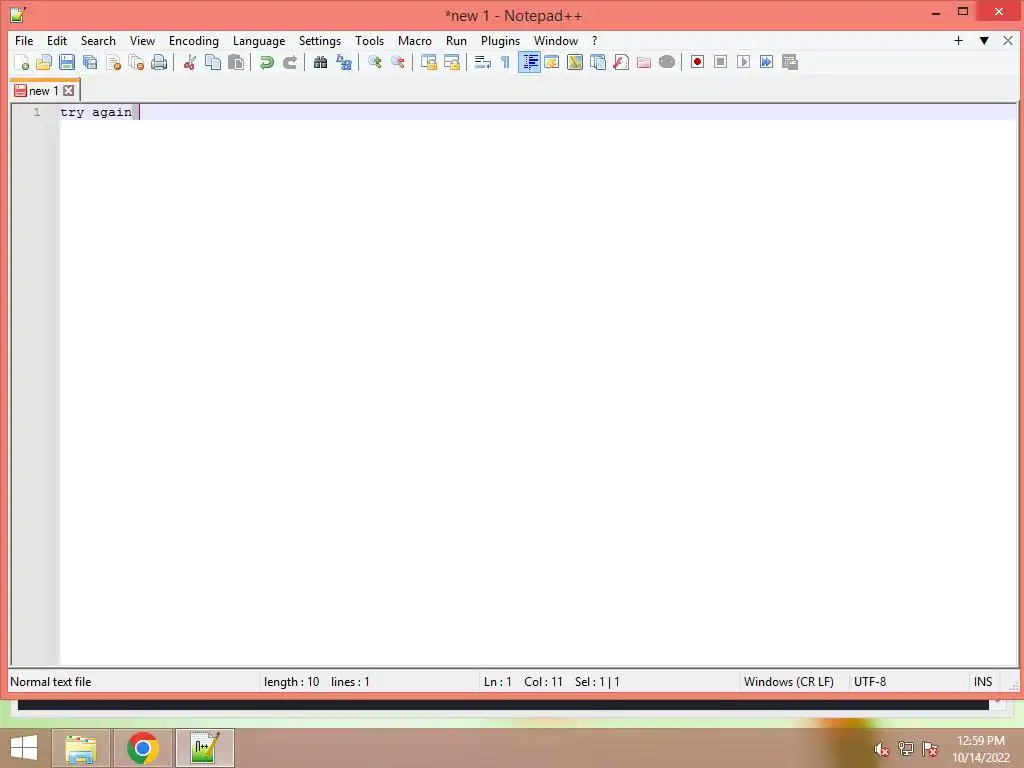Click Synchronize Vertical Scrolling icon
Image resolution: width=1024 pixels, height=768 pixels.
coord(428,62)
